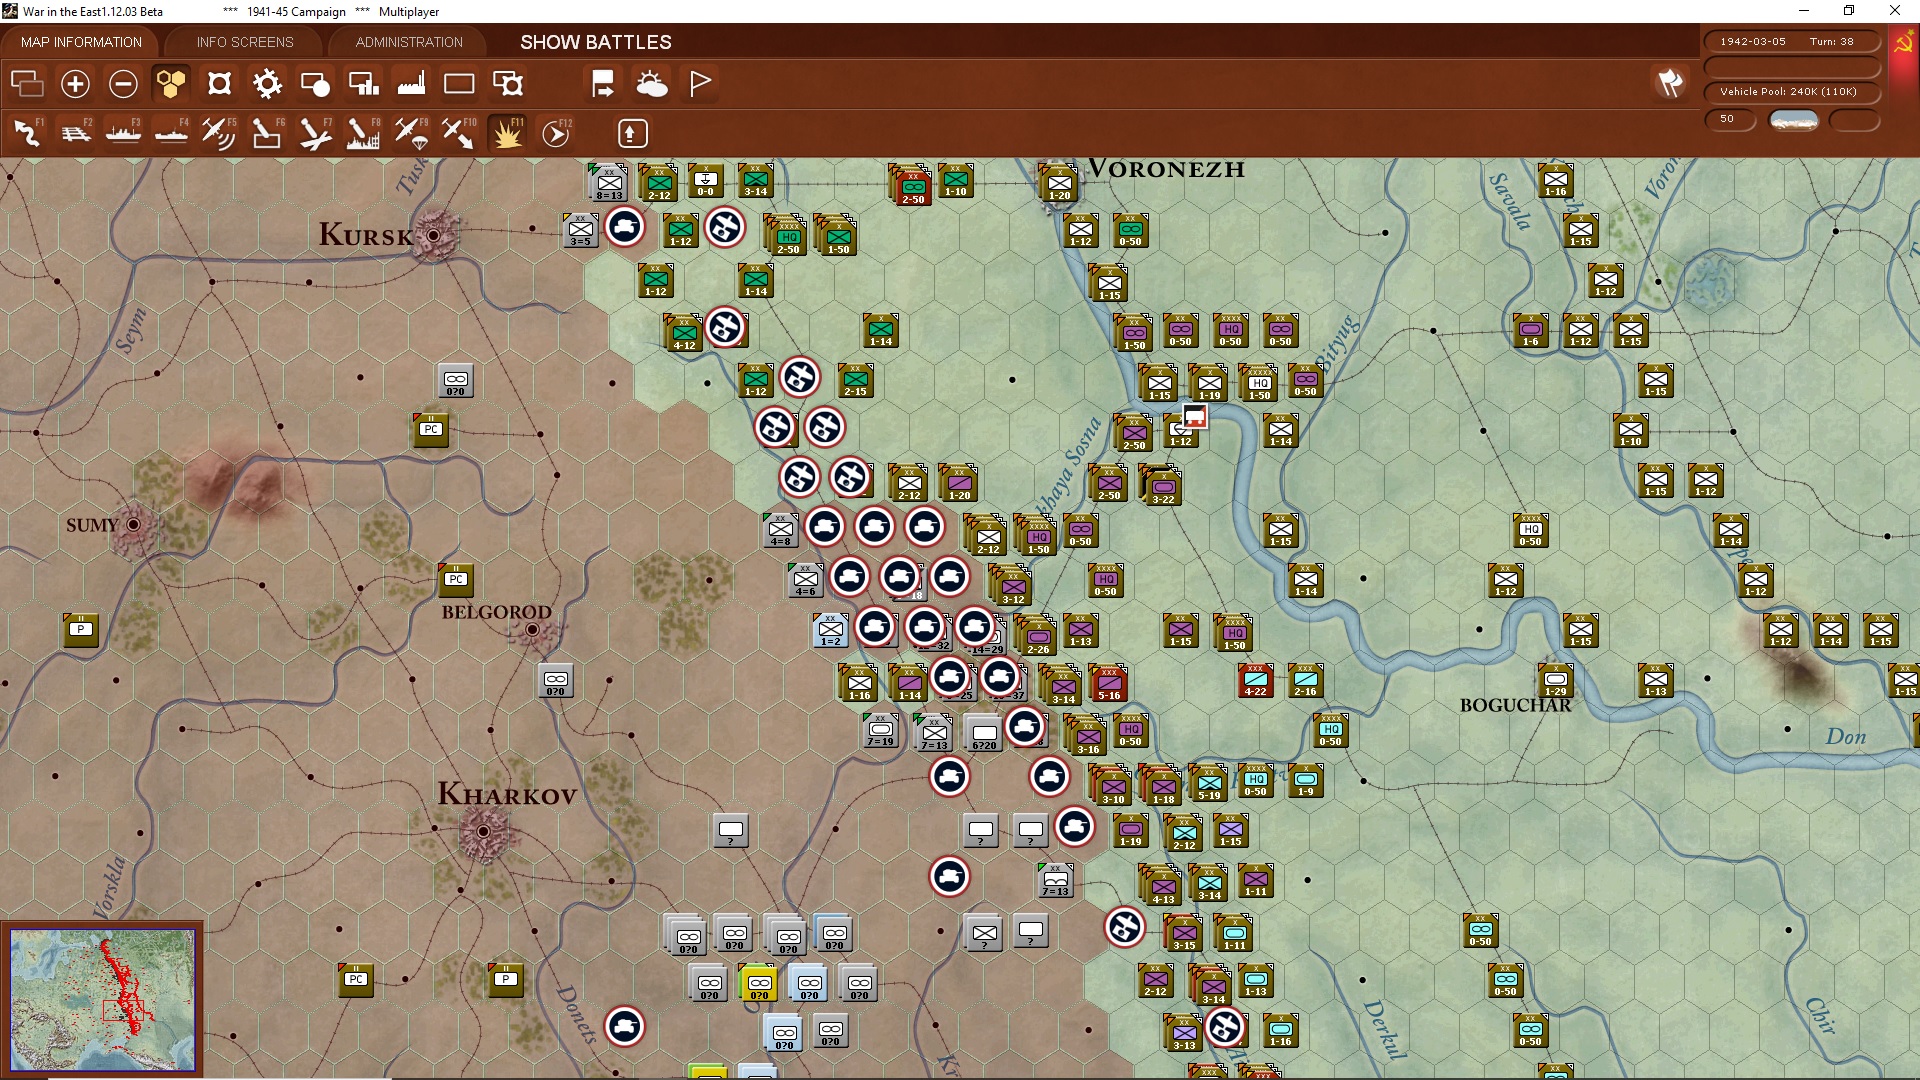Click the end turn flag icon
The height and width of the screenshot is (1080, 1920).
pos(700,84)
